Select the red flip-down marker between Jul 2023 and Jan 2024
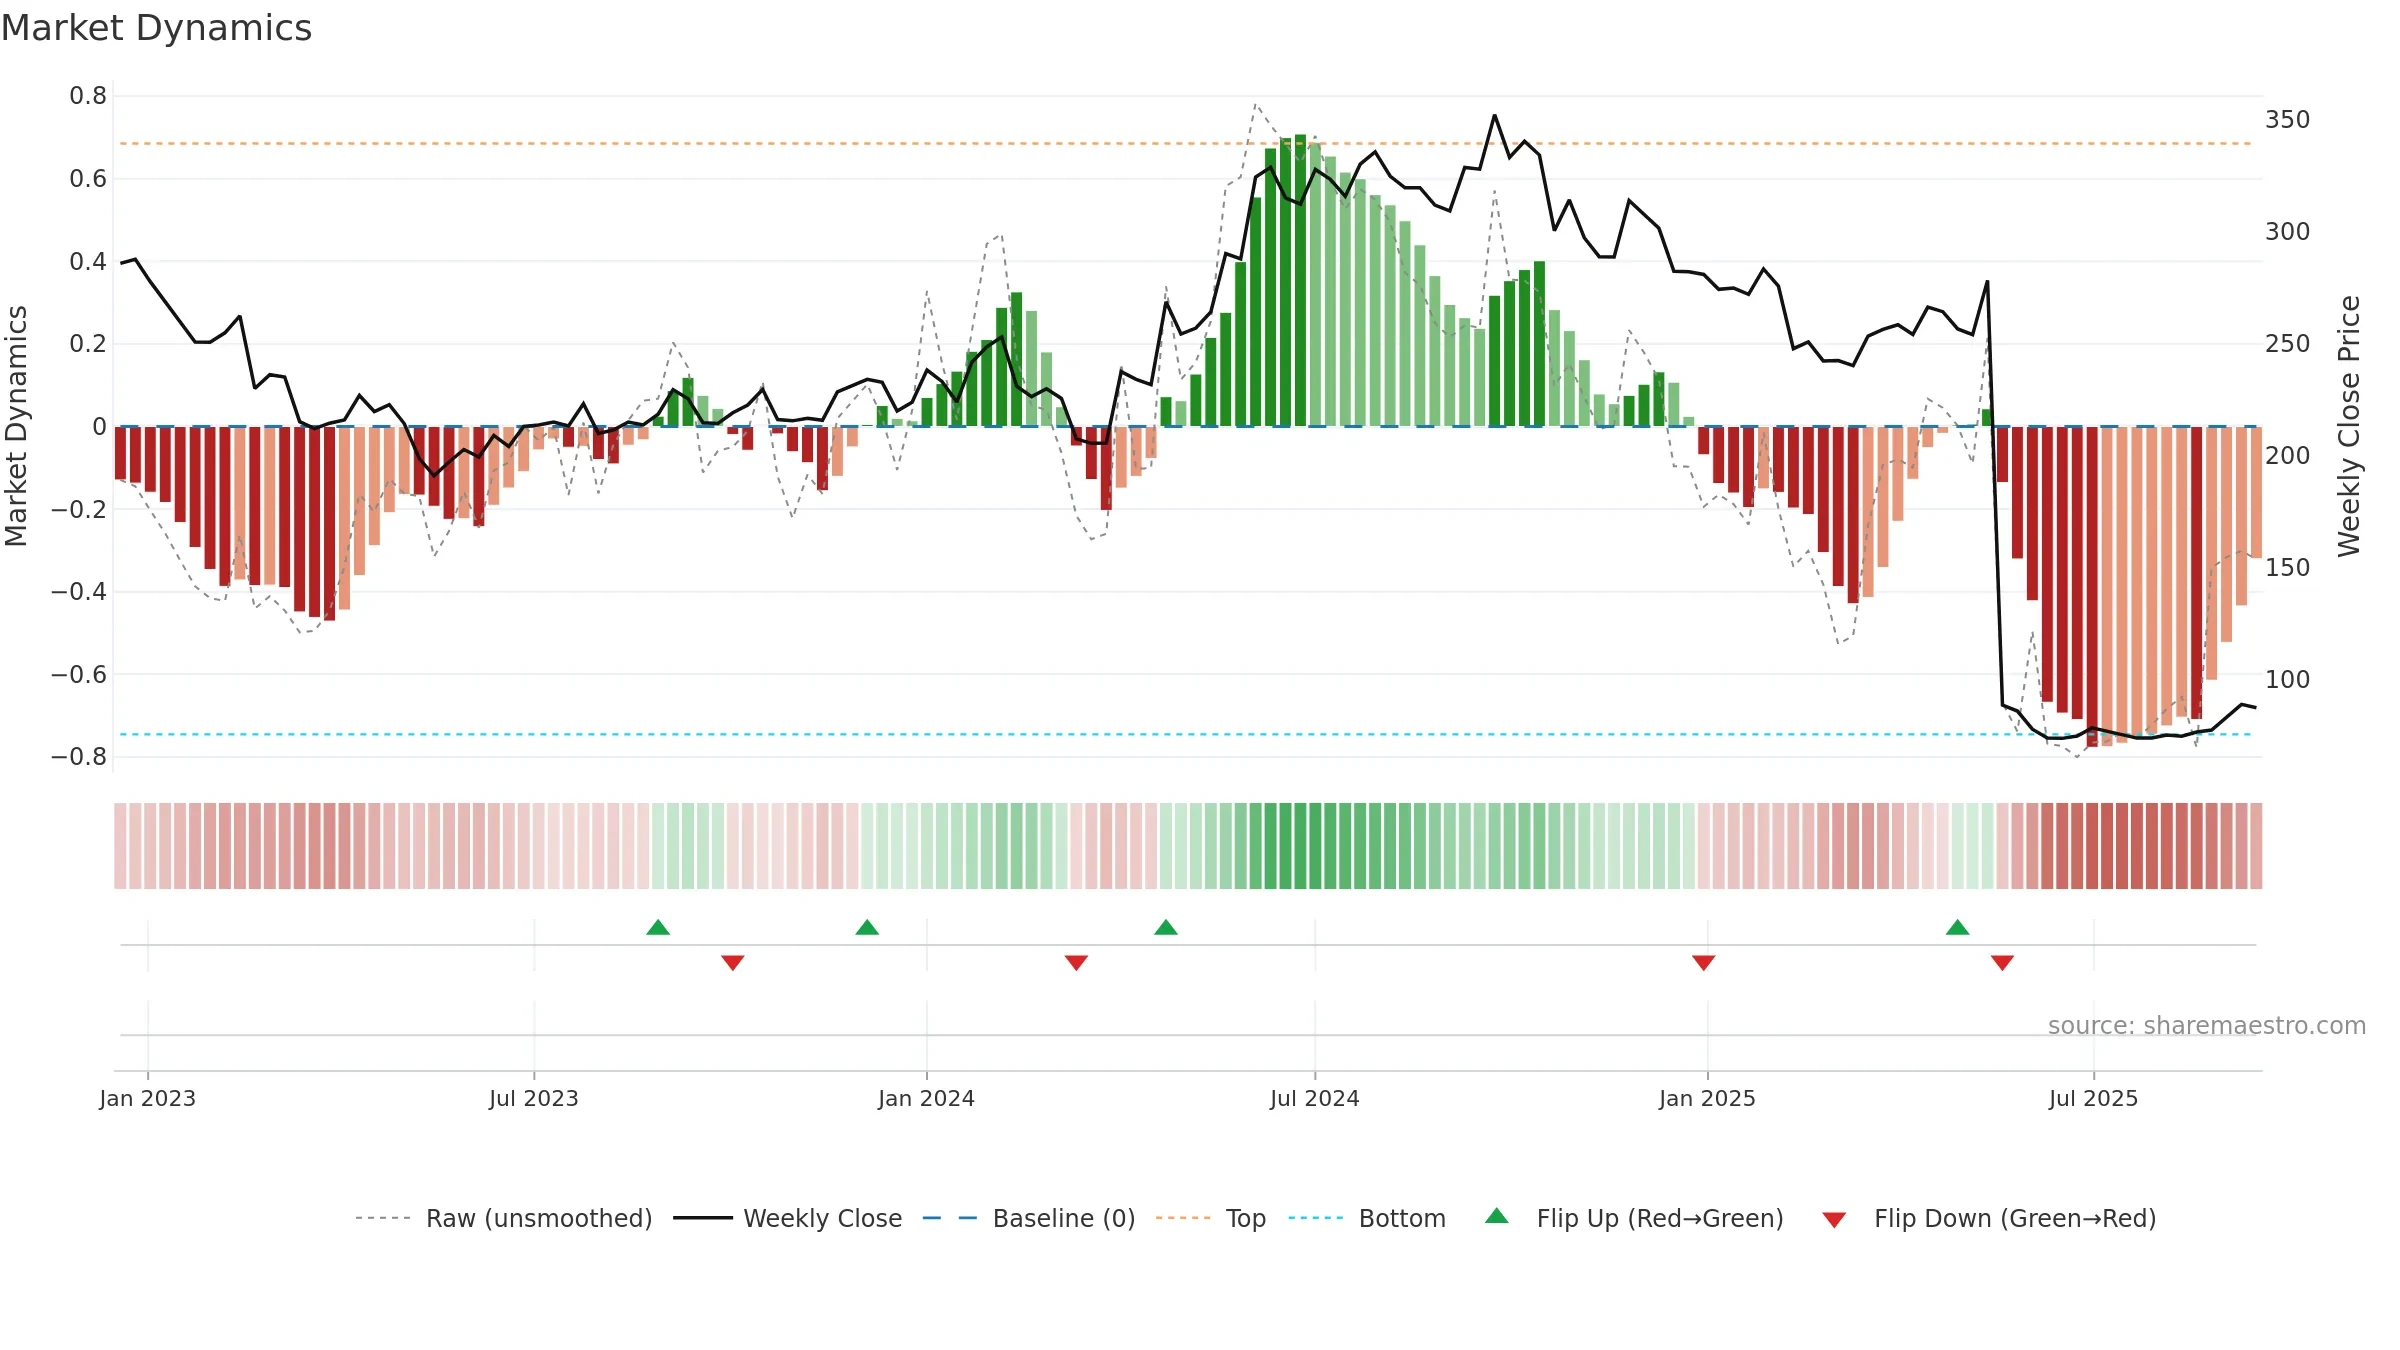This screenshot has width=2400, height=1350. tap(733, 962)
